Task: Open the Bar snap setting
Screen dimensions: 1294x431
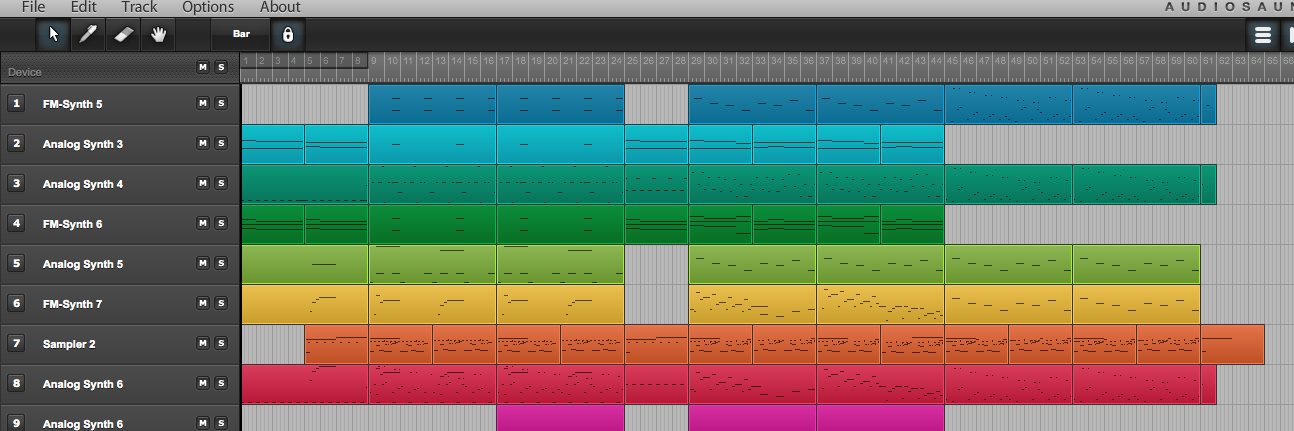Action: pos(241,35)
